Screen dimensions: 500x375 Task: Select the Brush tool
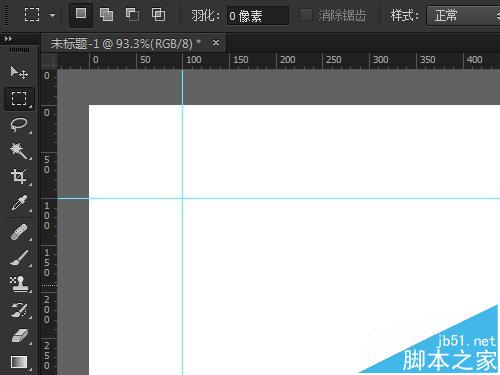click(x=19, y=258)
